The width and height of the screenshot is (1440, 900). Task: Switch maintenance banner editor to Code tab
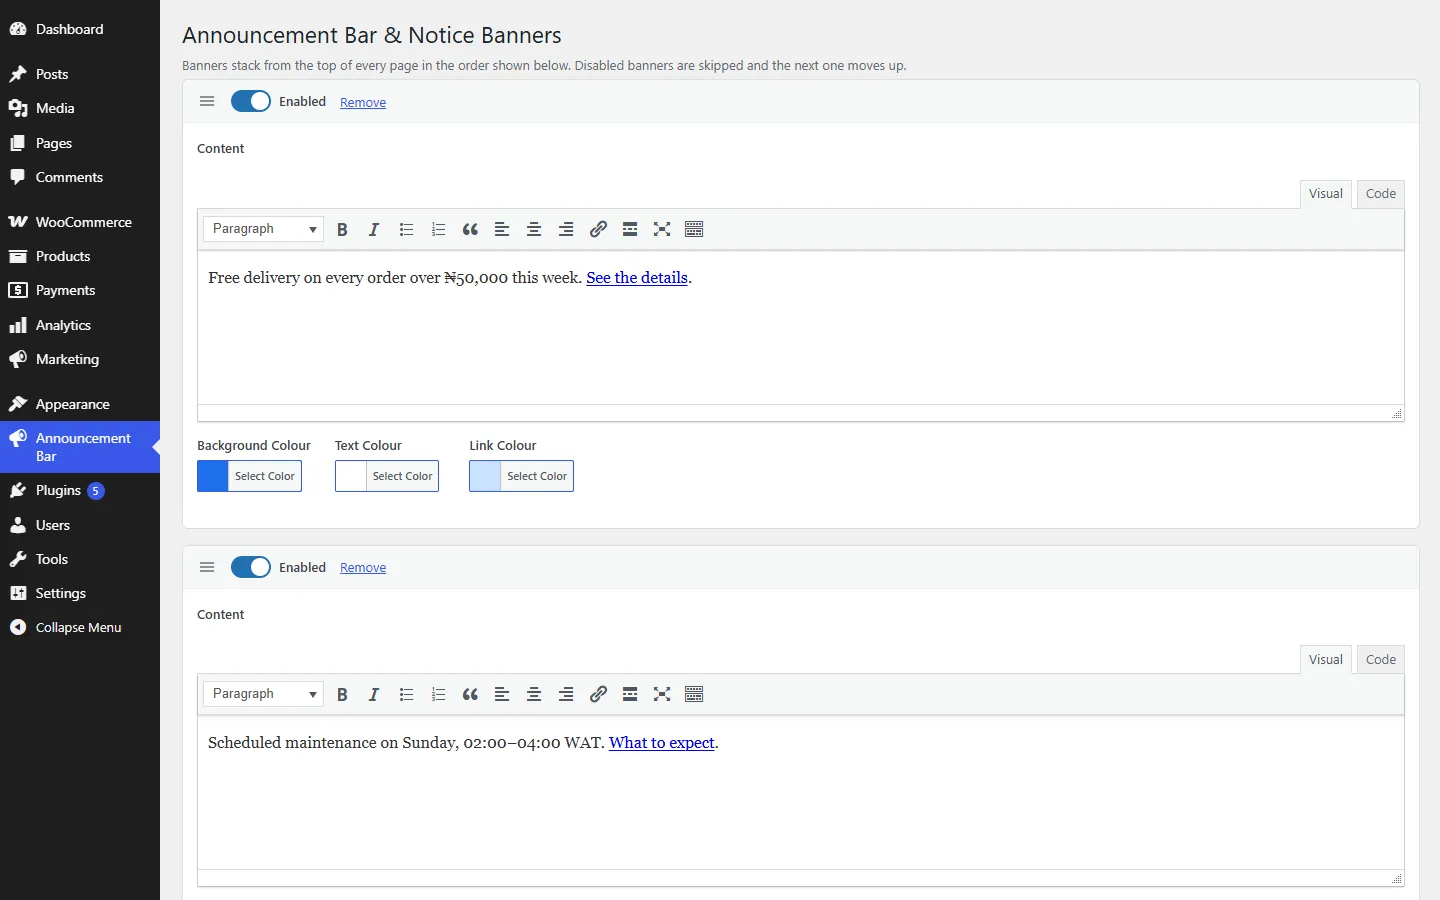coord(1381,660)
